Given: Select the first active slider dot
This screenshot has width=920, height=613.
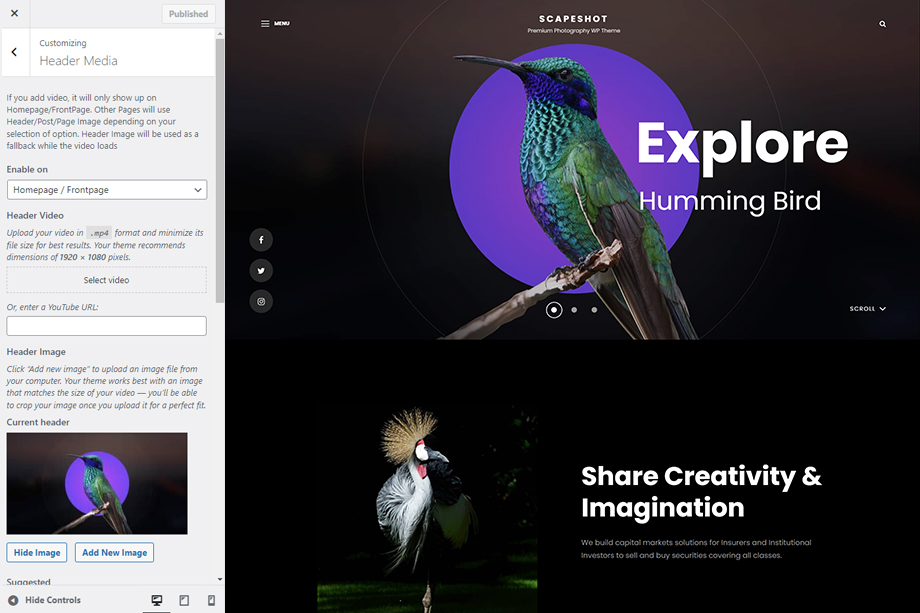Looking at the screenshot, I should [x=554, y=310].
